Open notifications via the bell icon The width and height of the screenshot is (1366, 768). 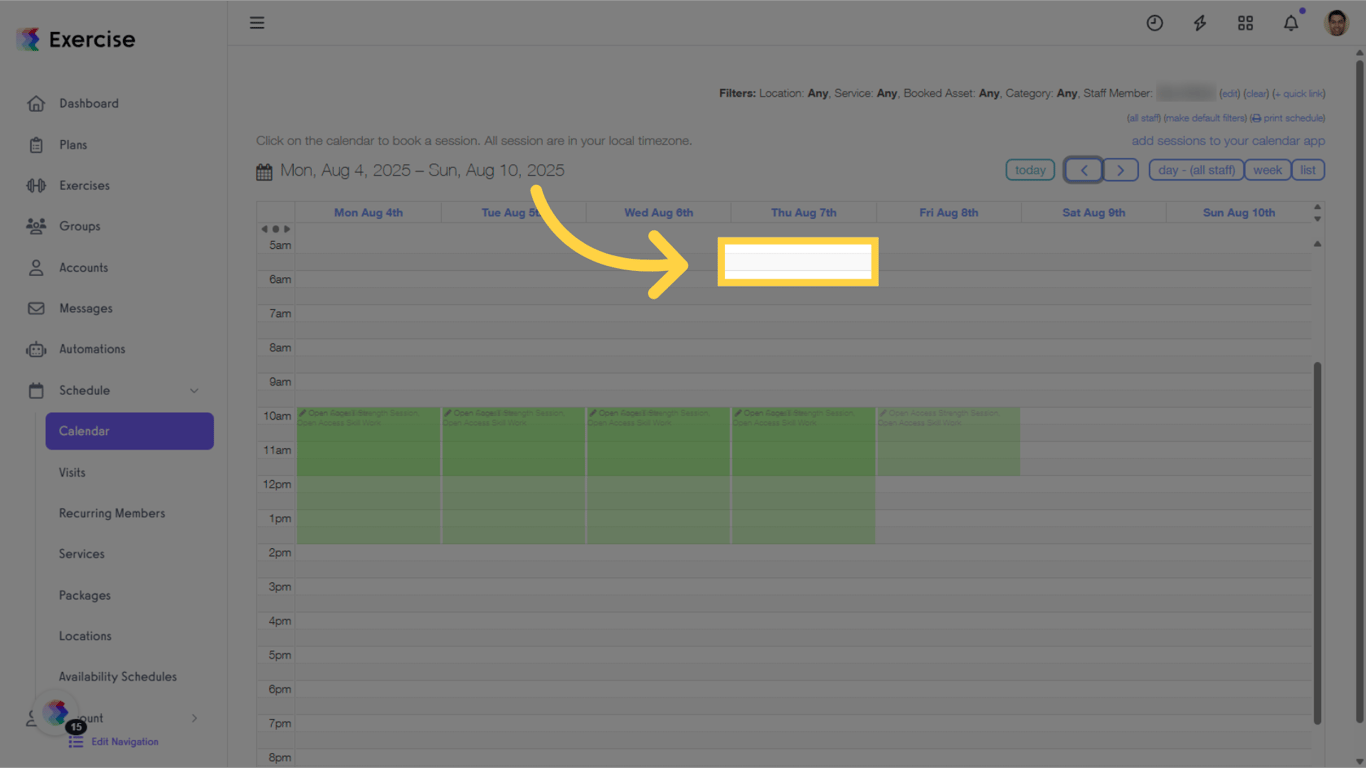[x=1290, y=22]
